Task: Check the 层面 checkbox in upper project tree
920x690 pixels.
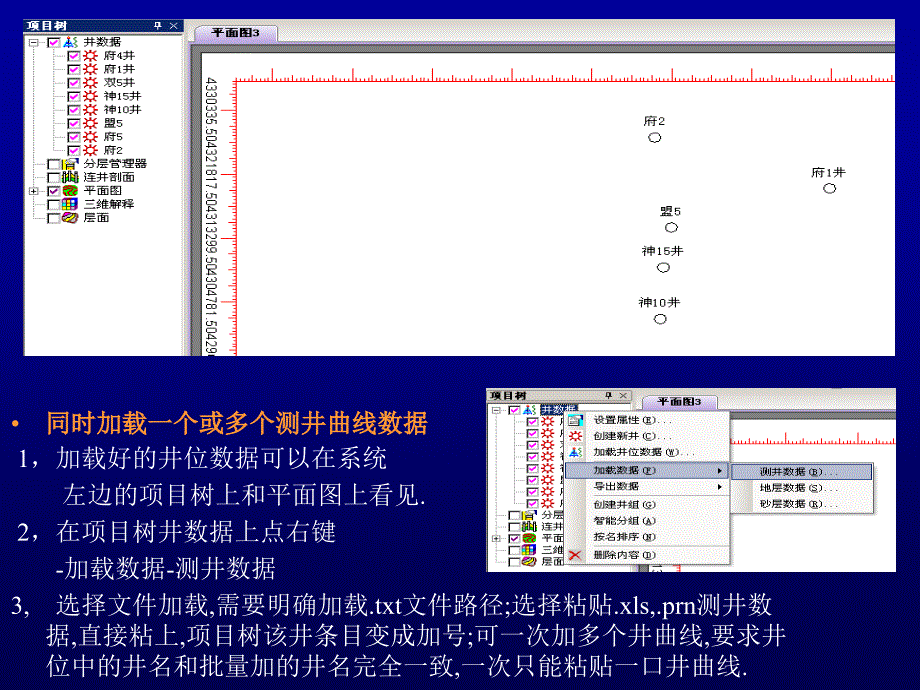Action: (x=53, y=218)
